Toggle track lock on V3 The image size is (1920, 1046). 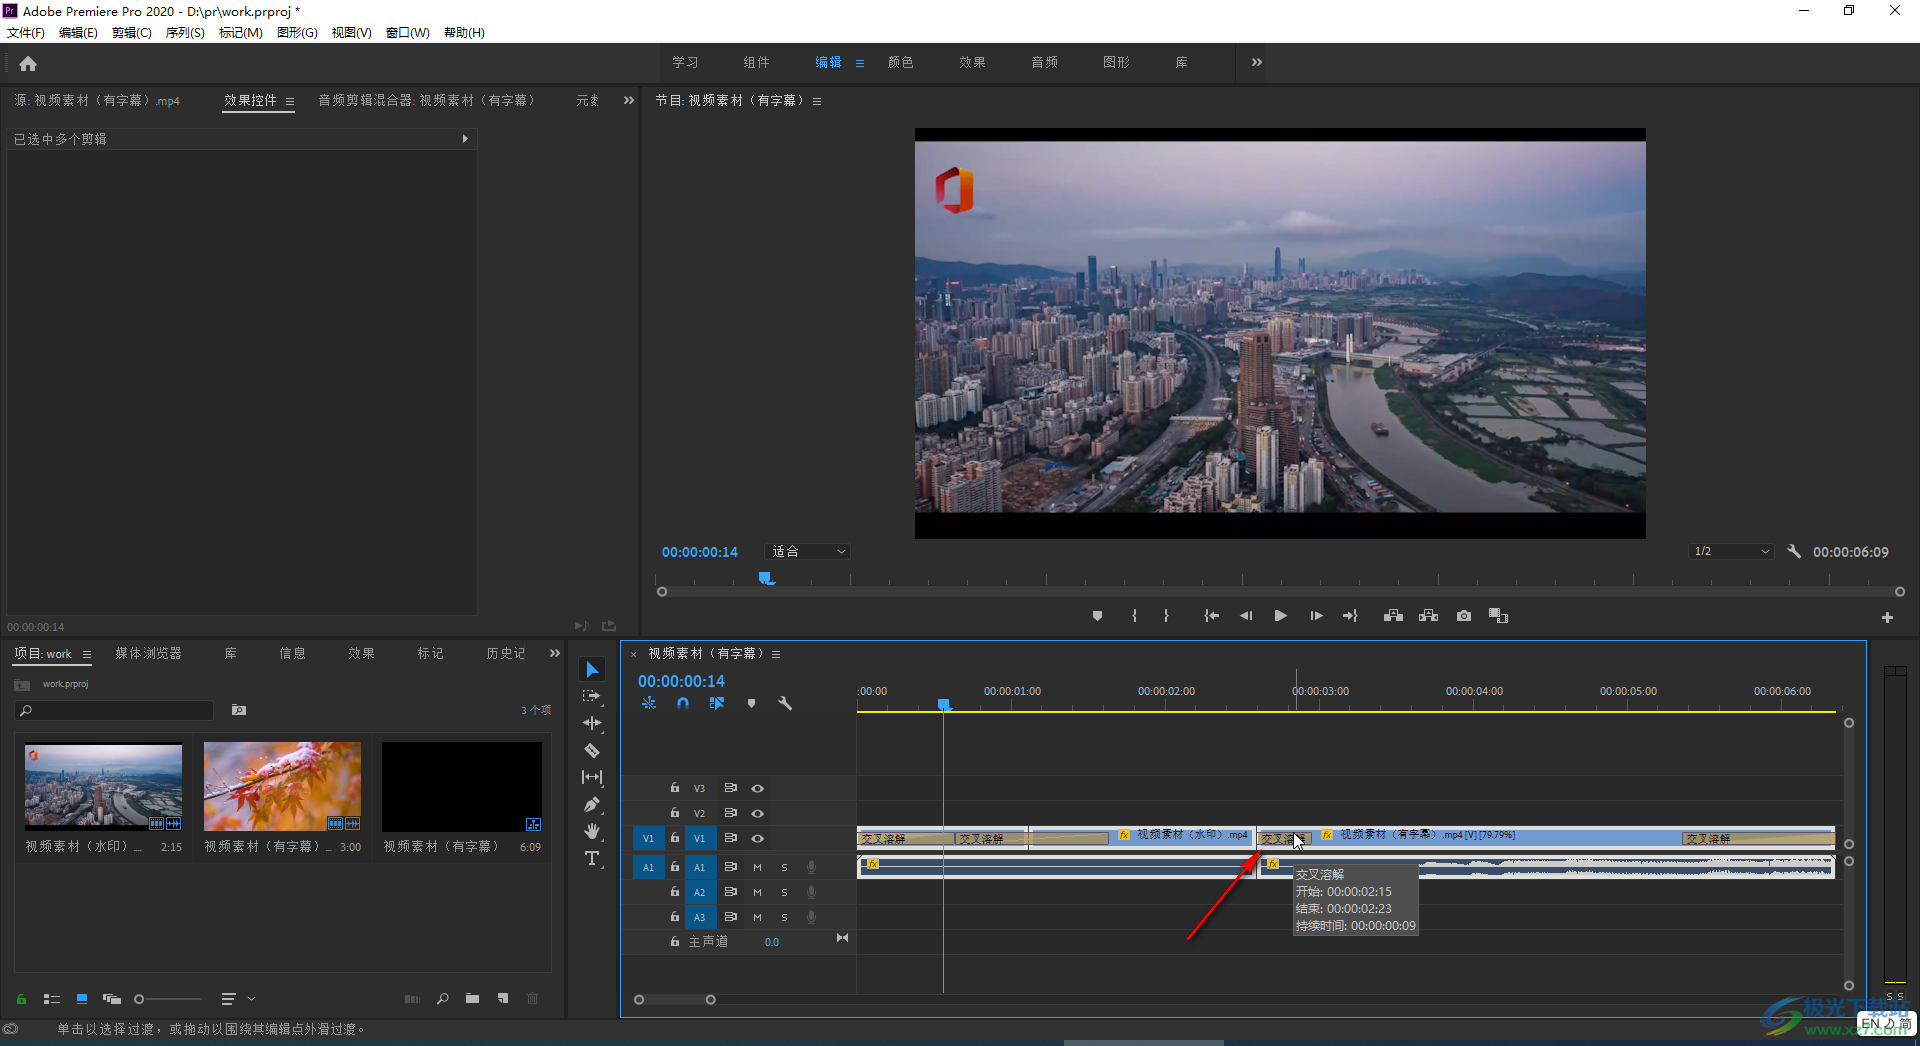(x=675, y=788)
